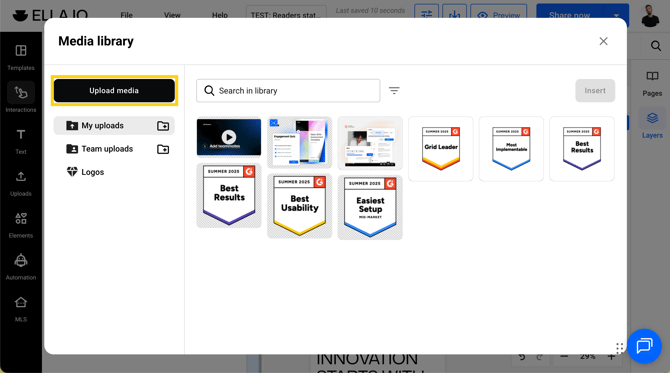Select the Best Usability badge thumbnail
This screenshot has height=373, width=670.
[x=300, y=206]
